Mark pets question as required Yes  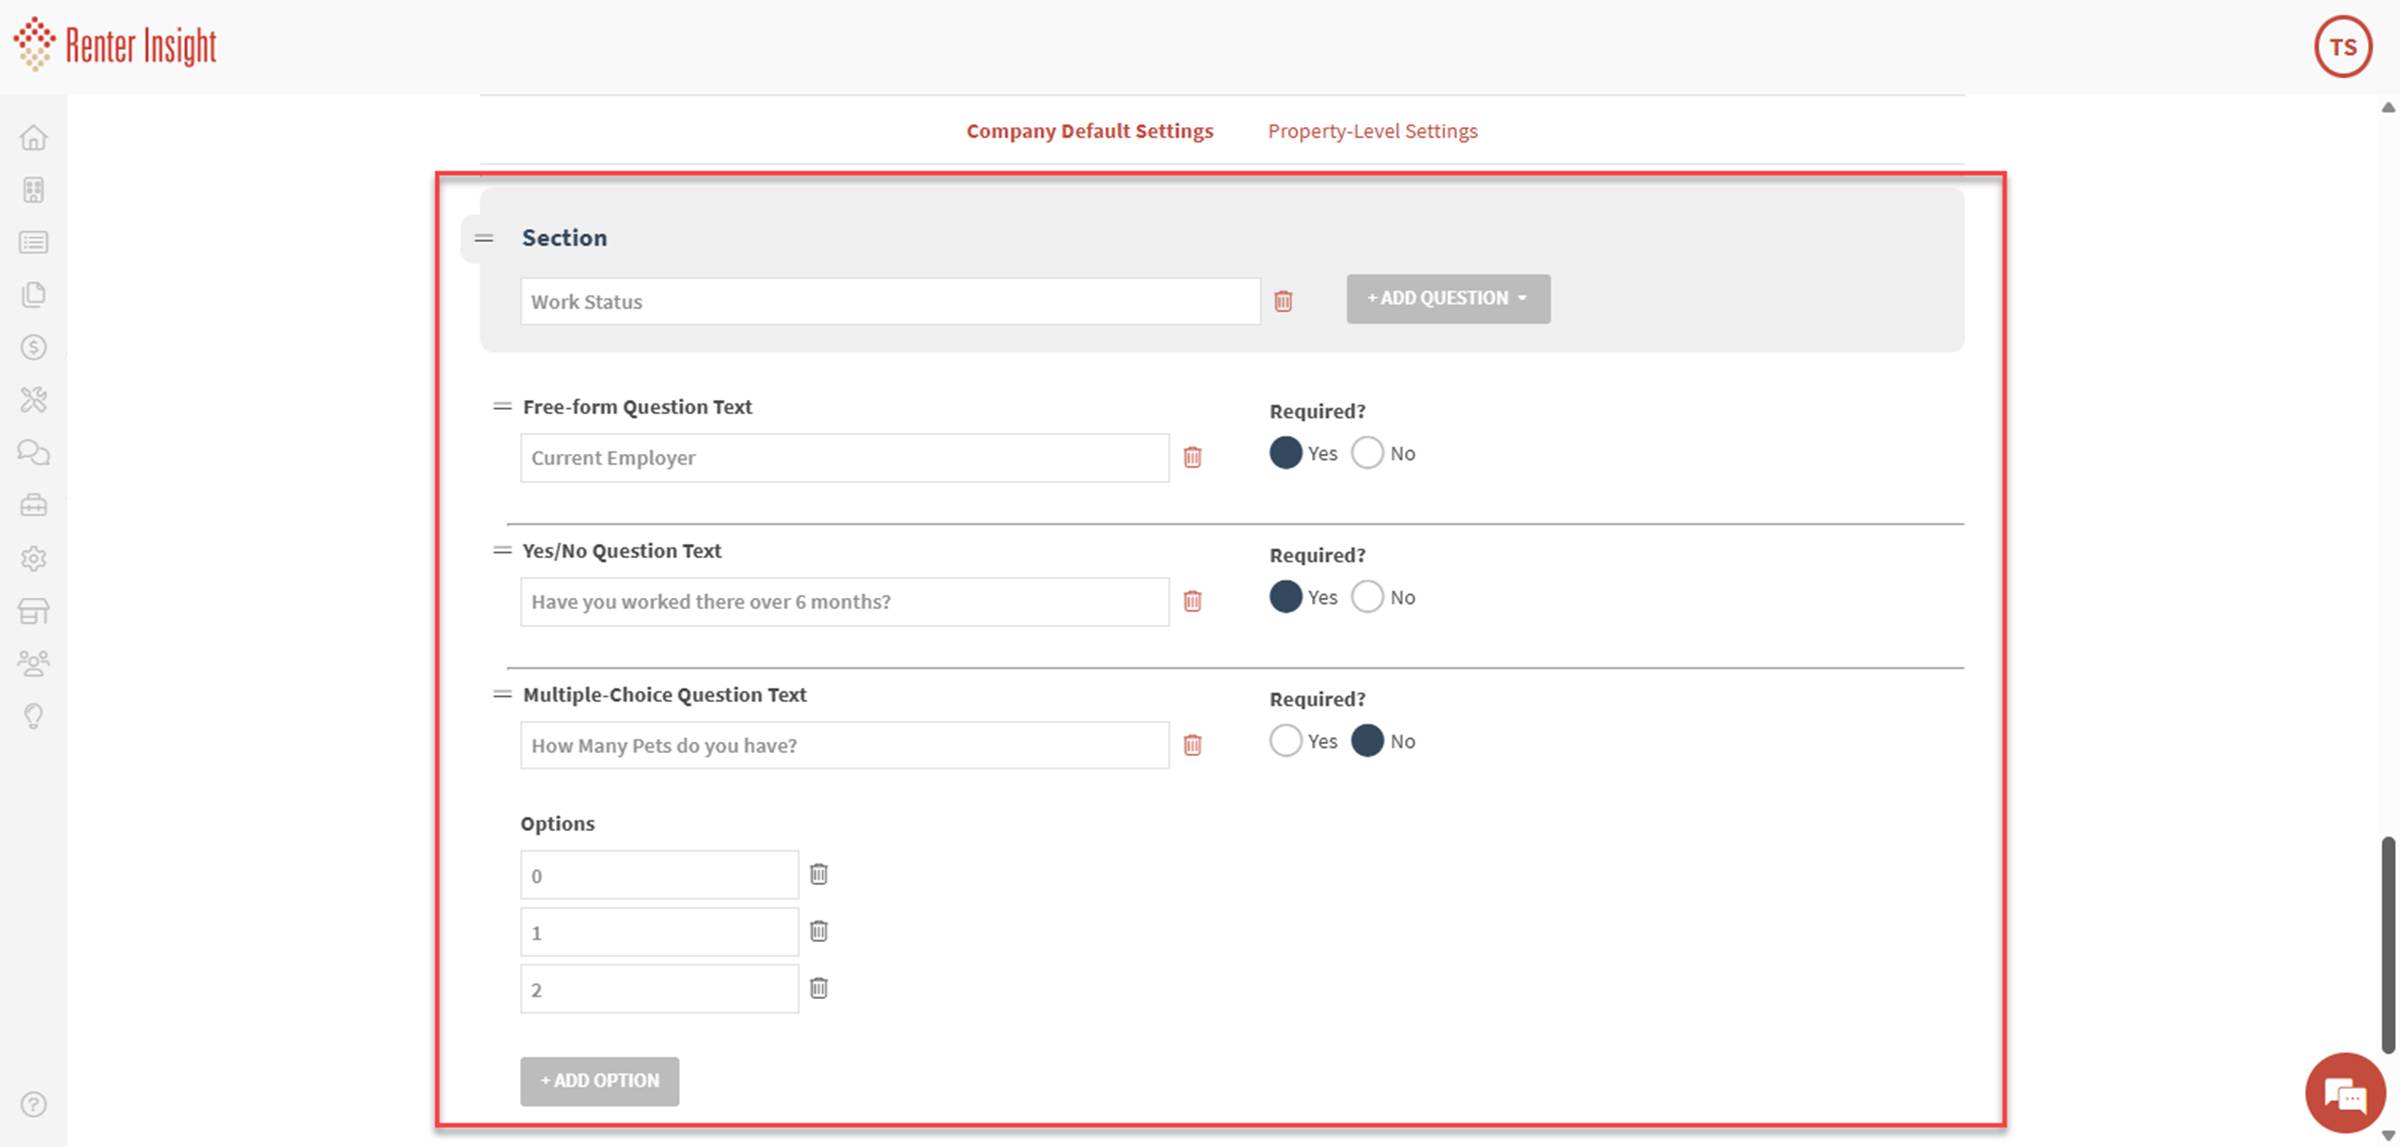[1285, 741]
